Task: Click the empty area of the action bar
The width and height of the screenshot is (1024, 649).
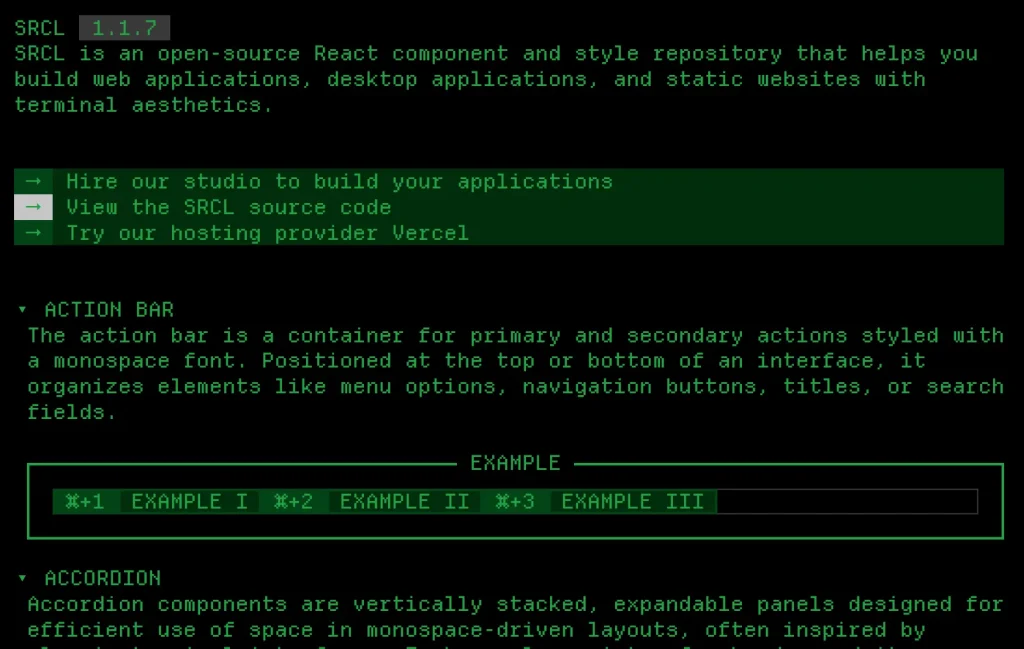Action: tap(846, 501)
